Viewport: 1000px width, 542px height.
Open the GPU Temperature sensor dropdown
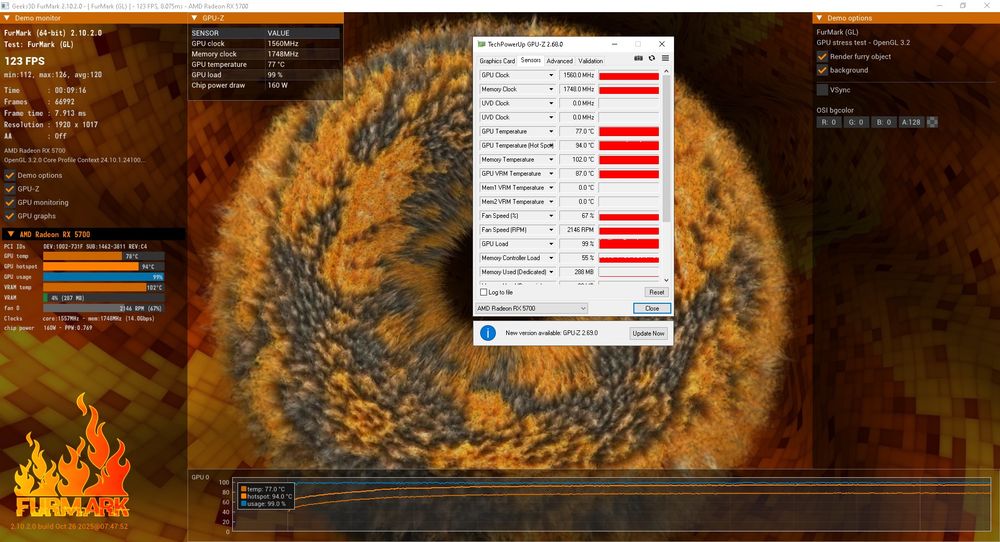(551, 131)
